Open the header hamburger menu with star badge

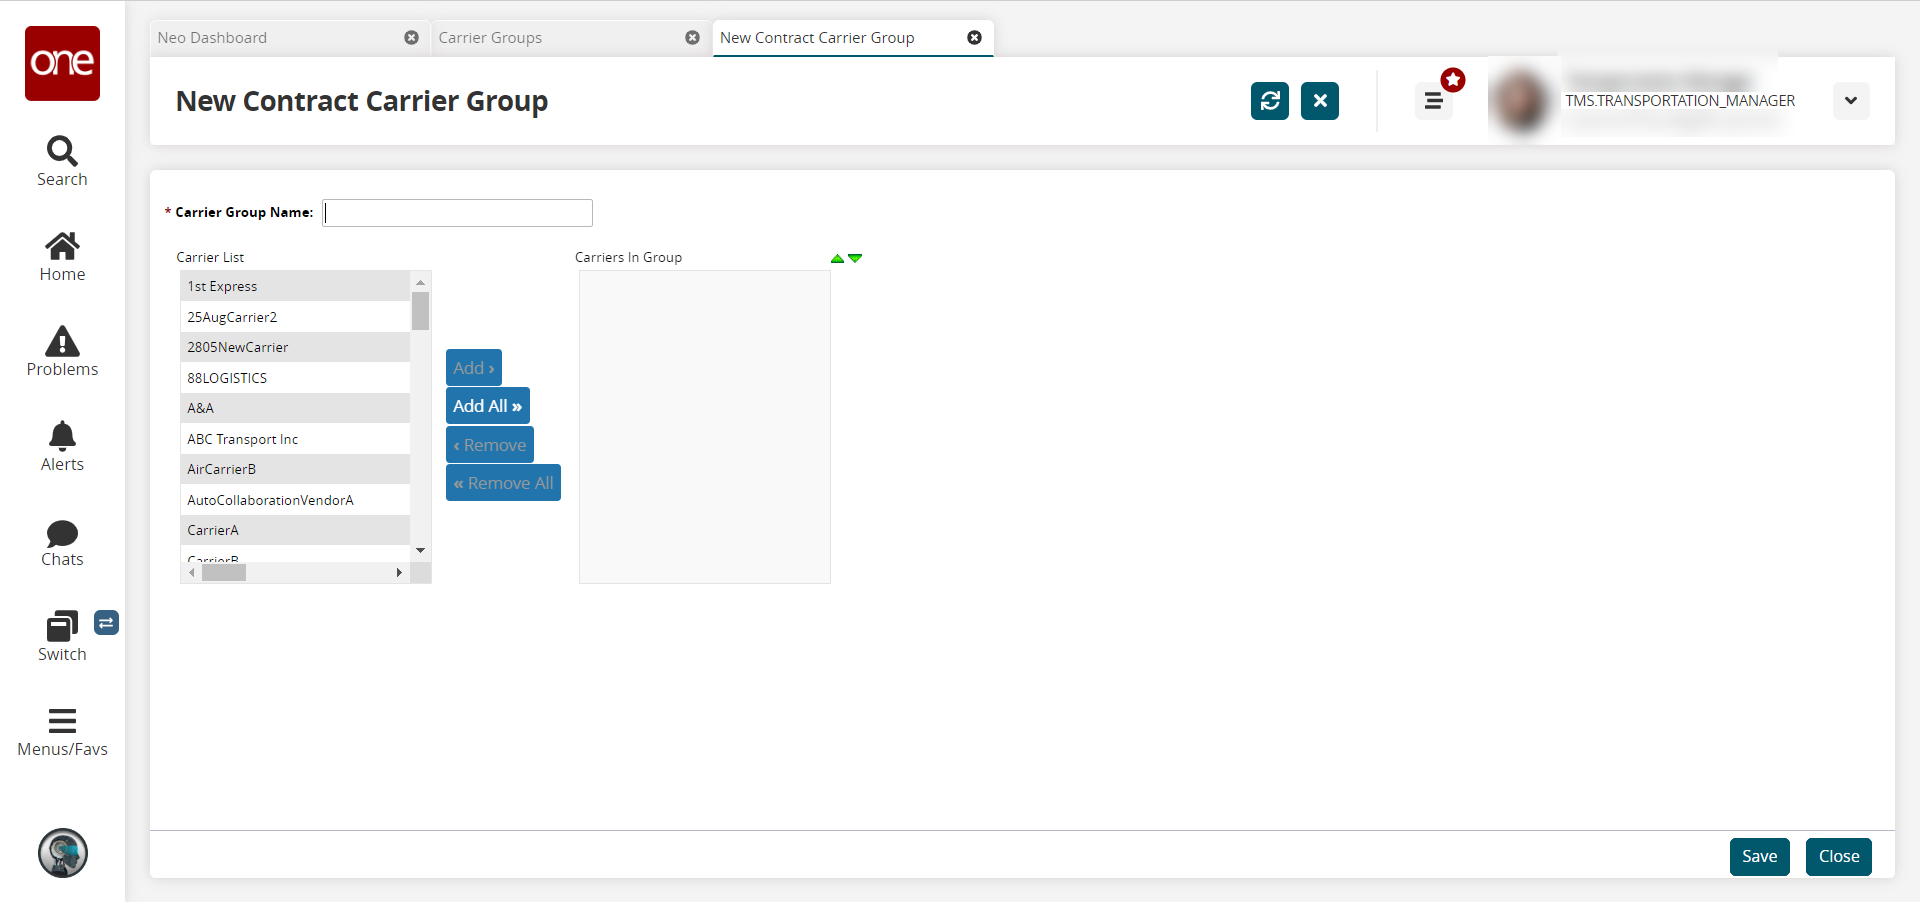[x=1433, y=101]
